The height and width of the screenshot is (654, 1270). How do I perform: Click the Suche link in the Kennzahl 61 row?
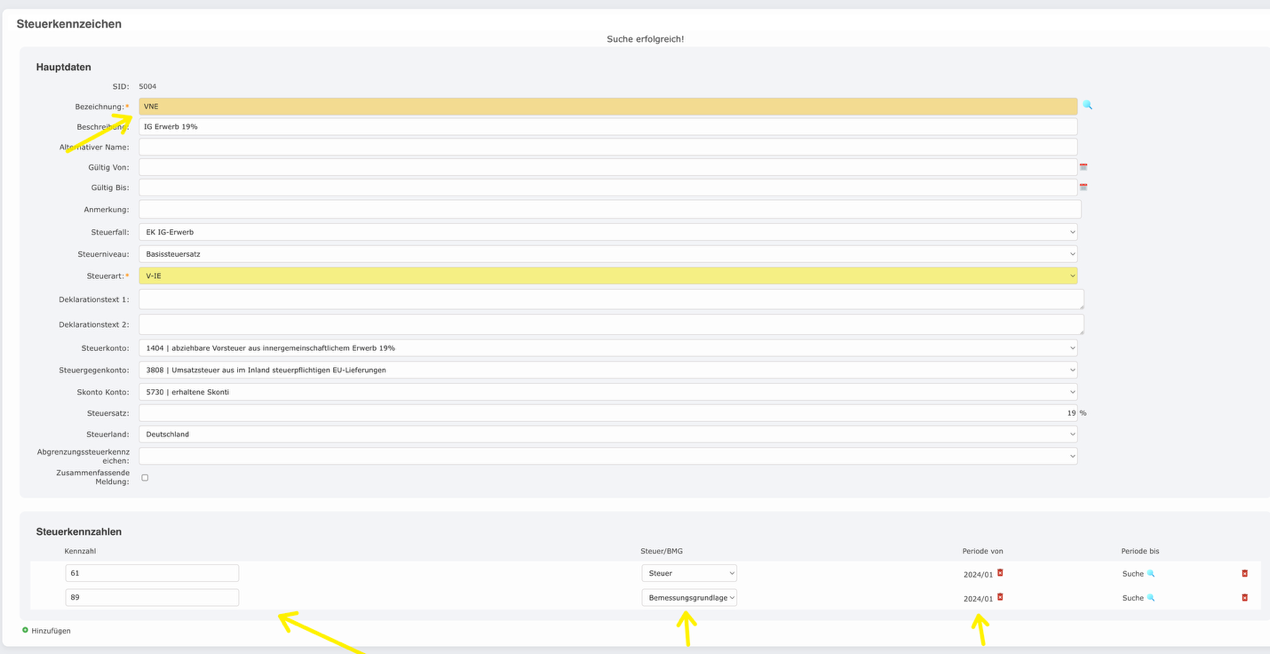click(x=1132, y=574)
